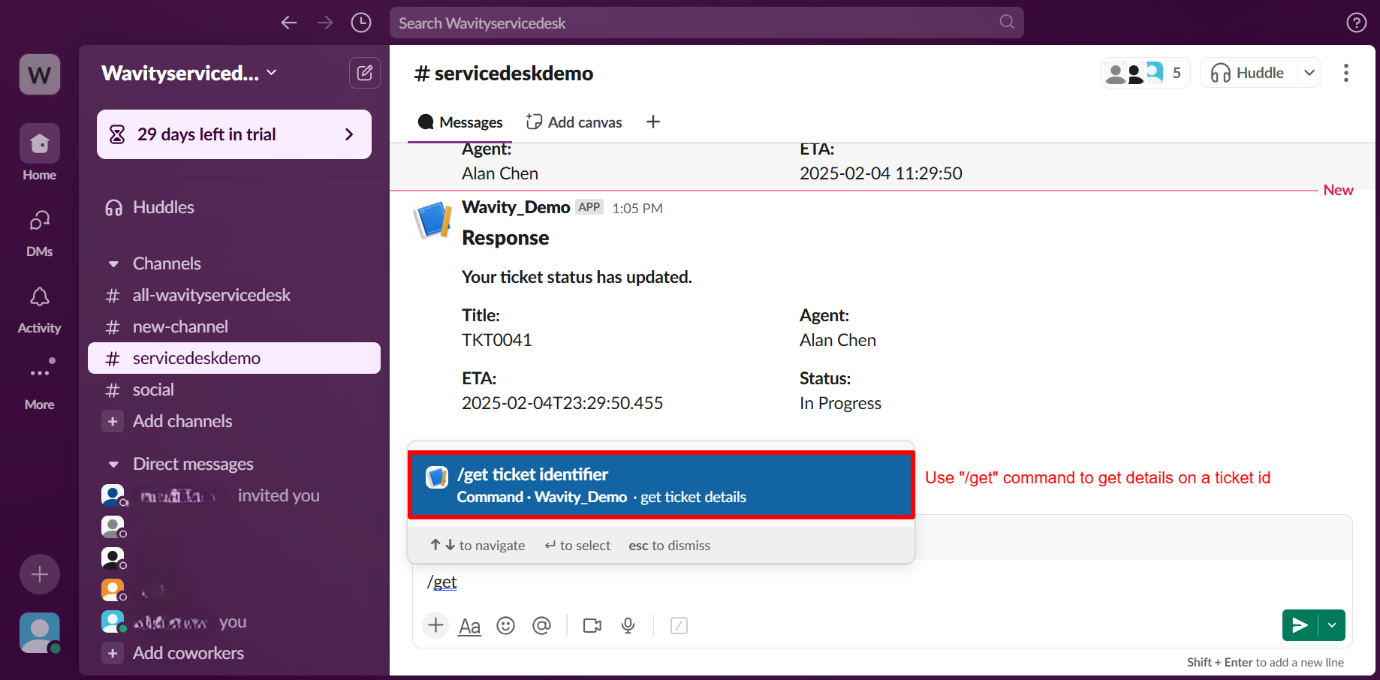Switch to the Messages tab

click(460, 122)
